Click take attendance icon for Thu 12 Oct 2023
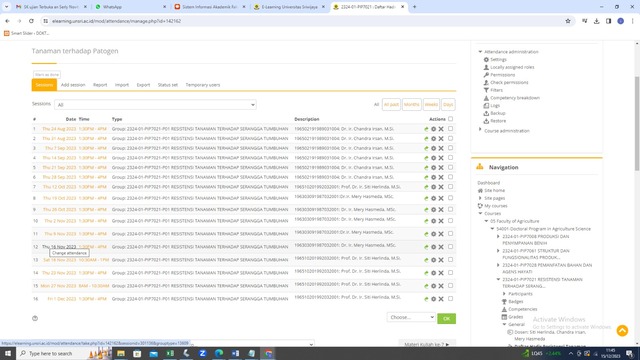The height and width of the screenshot is (360, 640). click(x=426, y=187)
